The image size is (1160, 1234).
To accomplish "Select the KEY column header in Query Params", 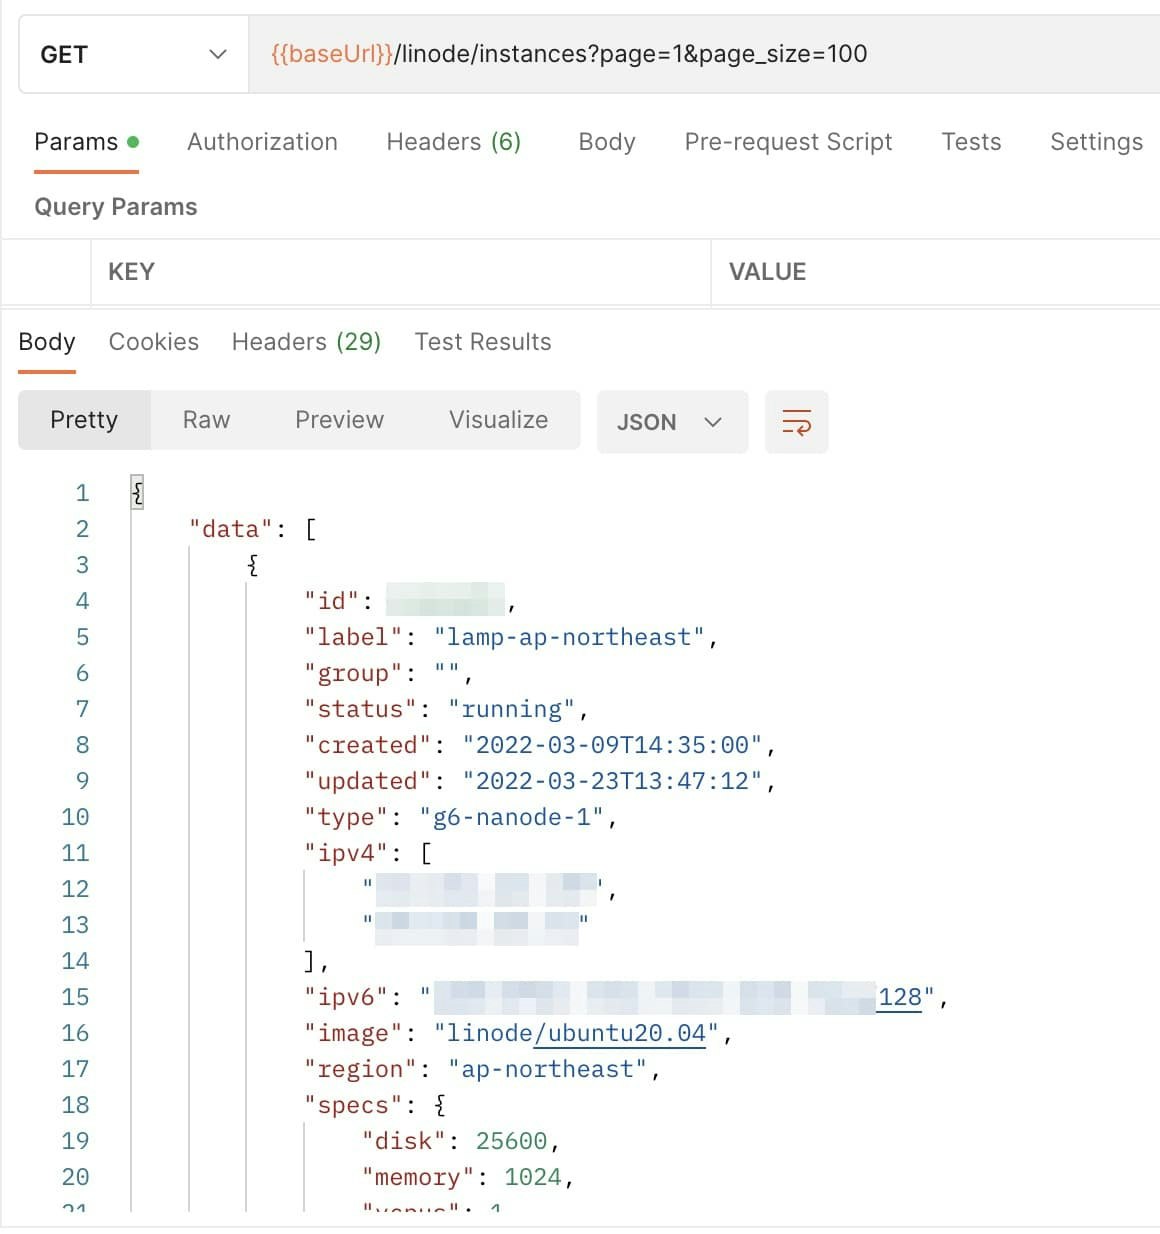I will (131, 271).
